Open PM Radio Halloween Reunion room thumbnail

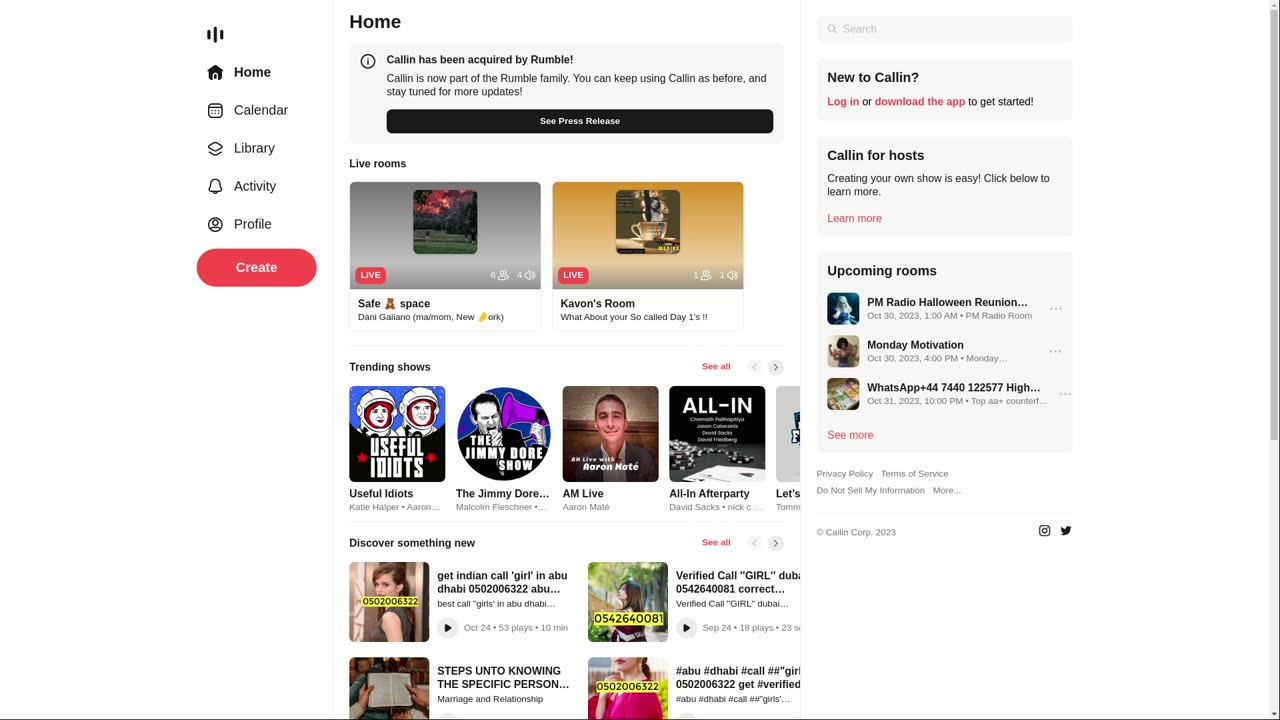843,309
